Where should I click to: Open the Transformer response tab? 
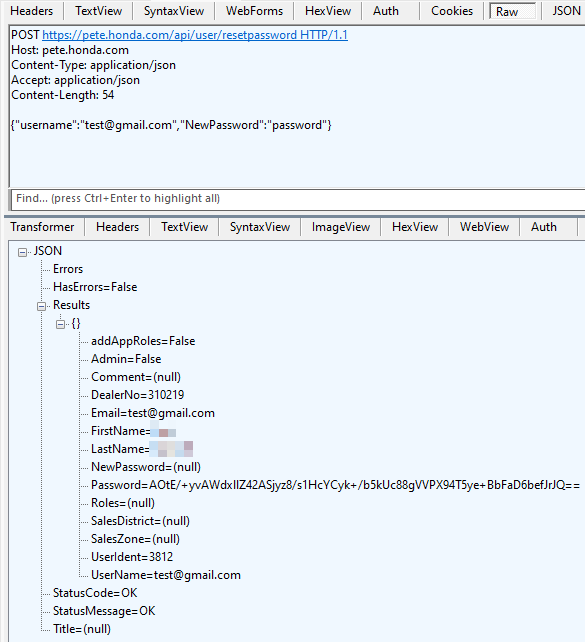coord(42,227)
